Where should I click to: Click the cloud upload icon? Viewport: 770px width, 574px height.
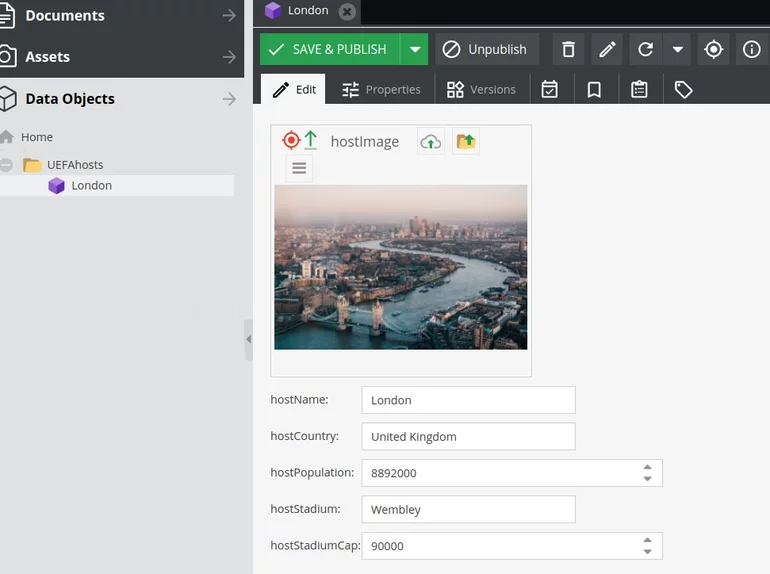coord(431,141)
